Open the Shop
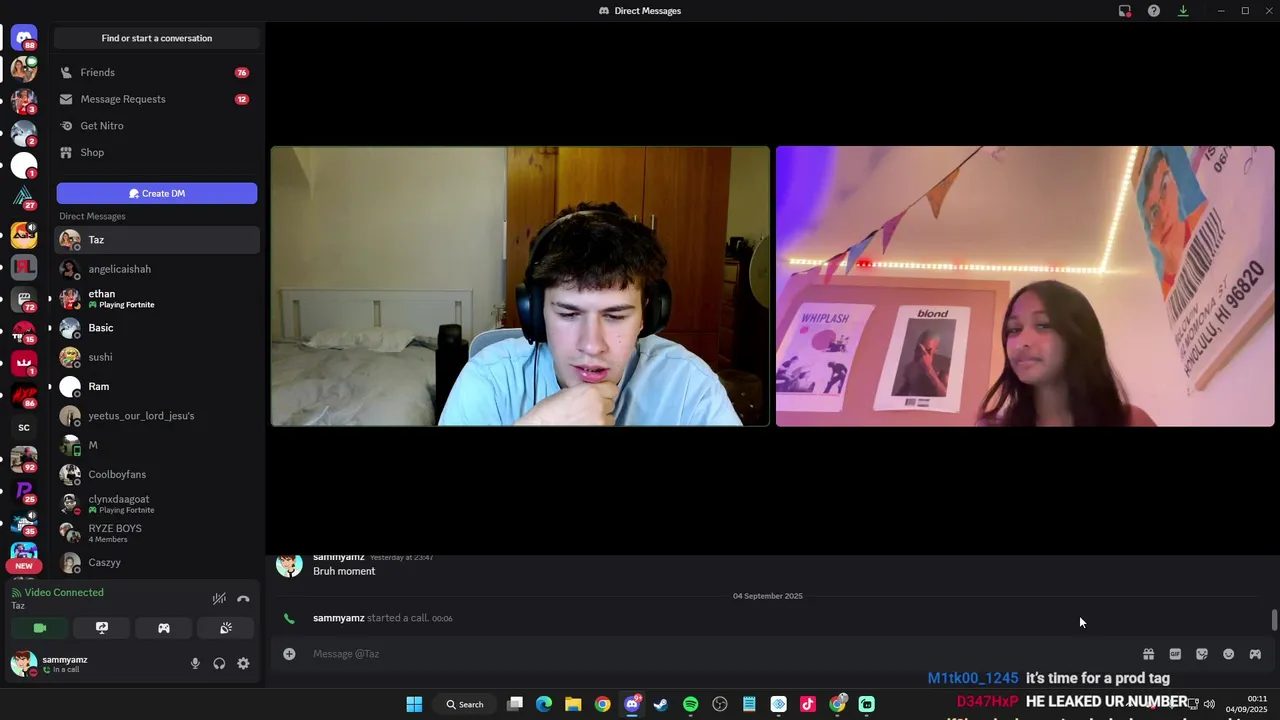 tap(157, 152)
